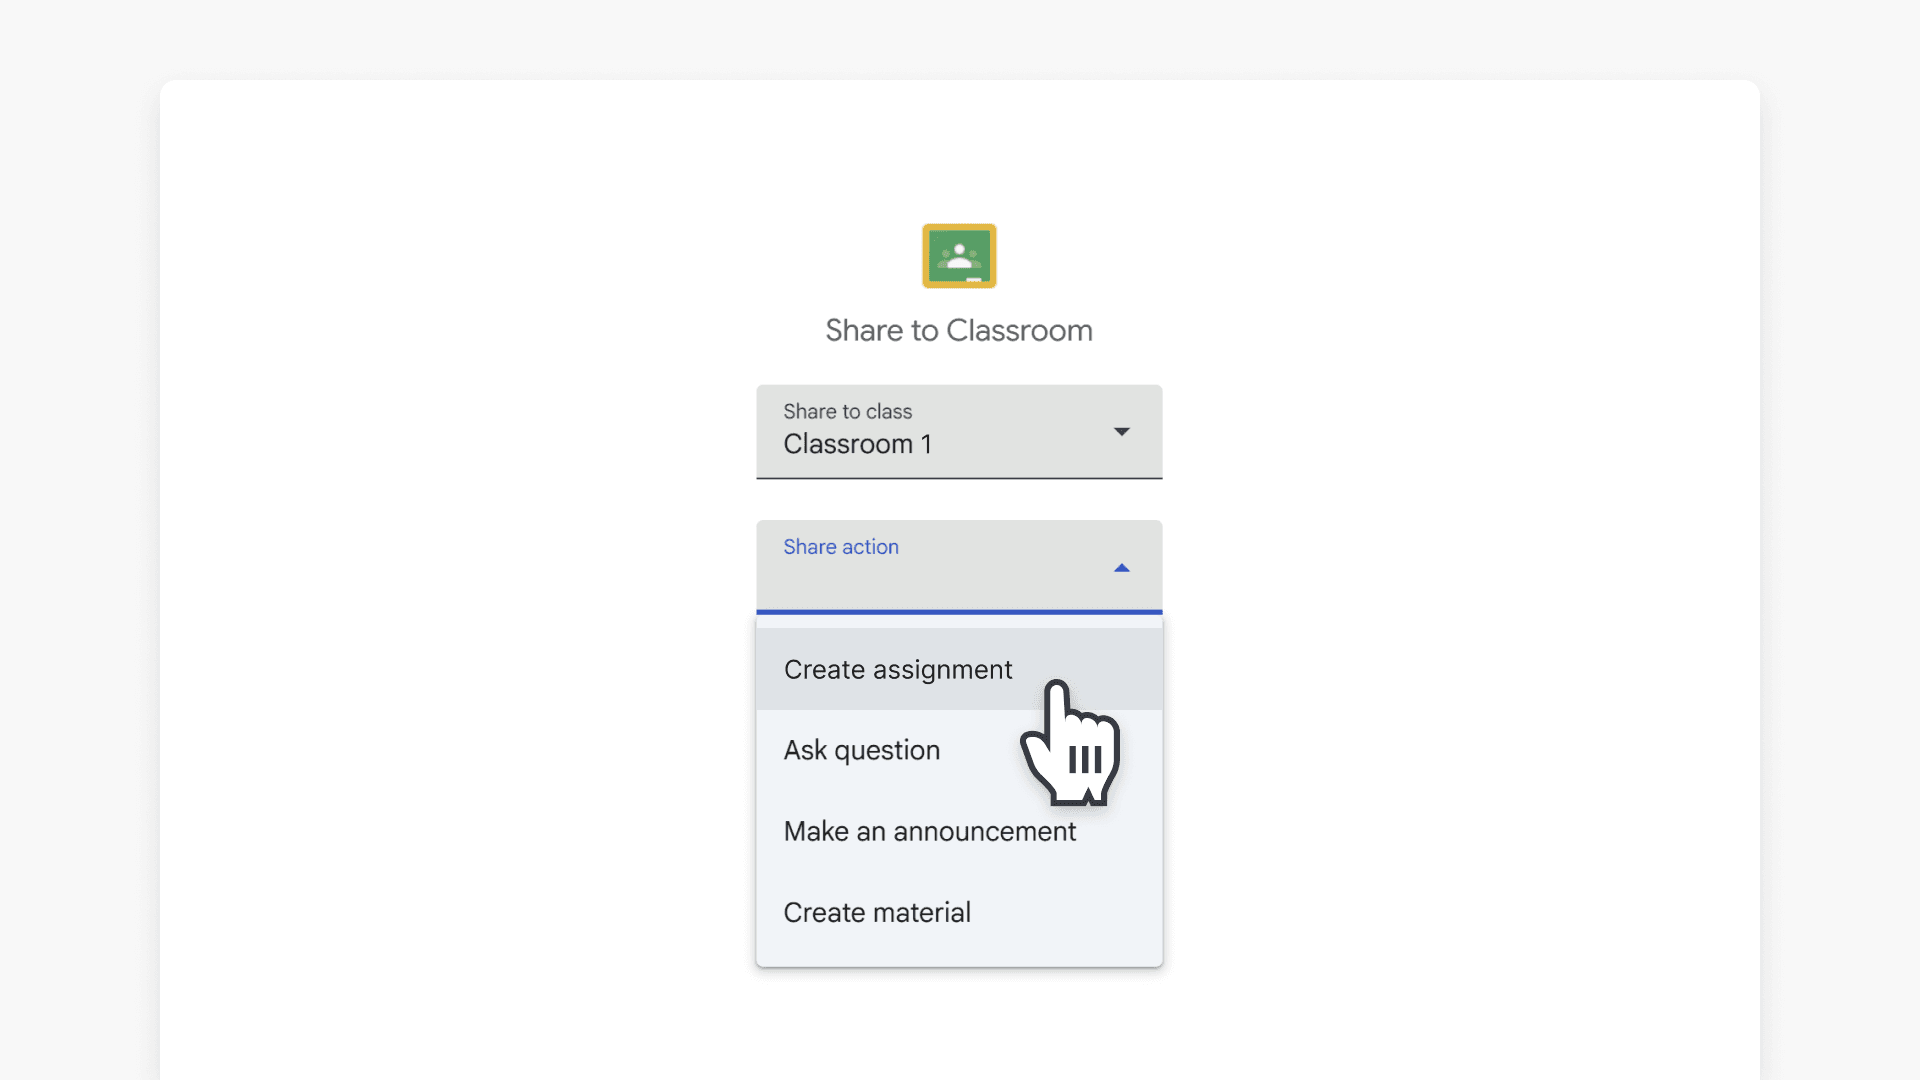This screenshot has width=1920, height=1080.
Task: Select Make an announcement option
Action: tap(930, 831)
